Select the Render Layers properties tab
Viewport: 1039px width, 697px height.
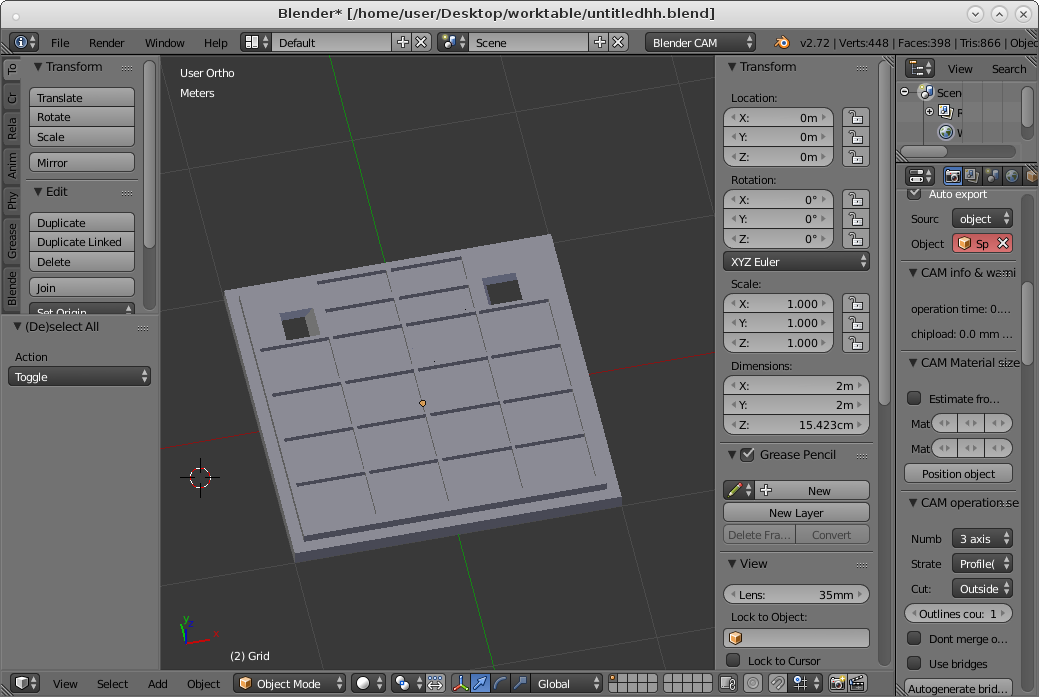tap(971, 176)
